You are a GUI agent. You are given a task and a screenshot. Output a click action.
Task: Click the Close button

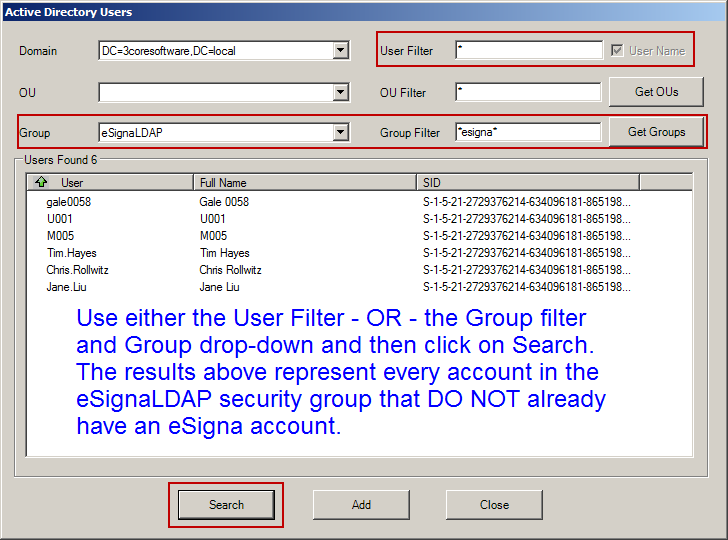pos(494,505)
